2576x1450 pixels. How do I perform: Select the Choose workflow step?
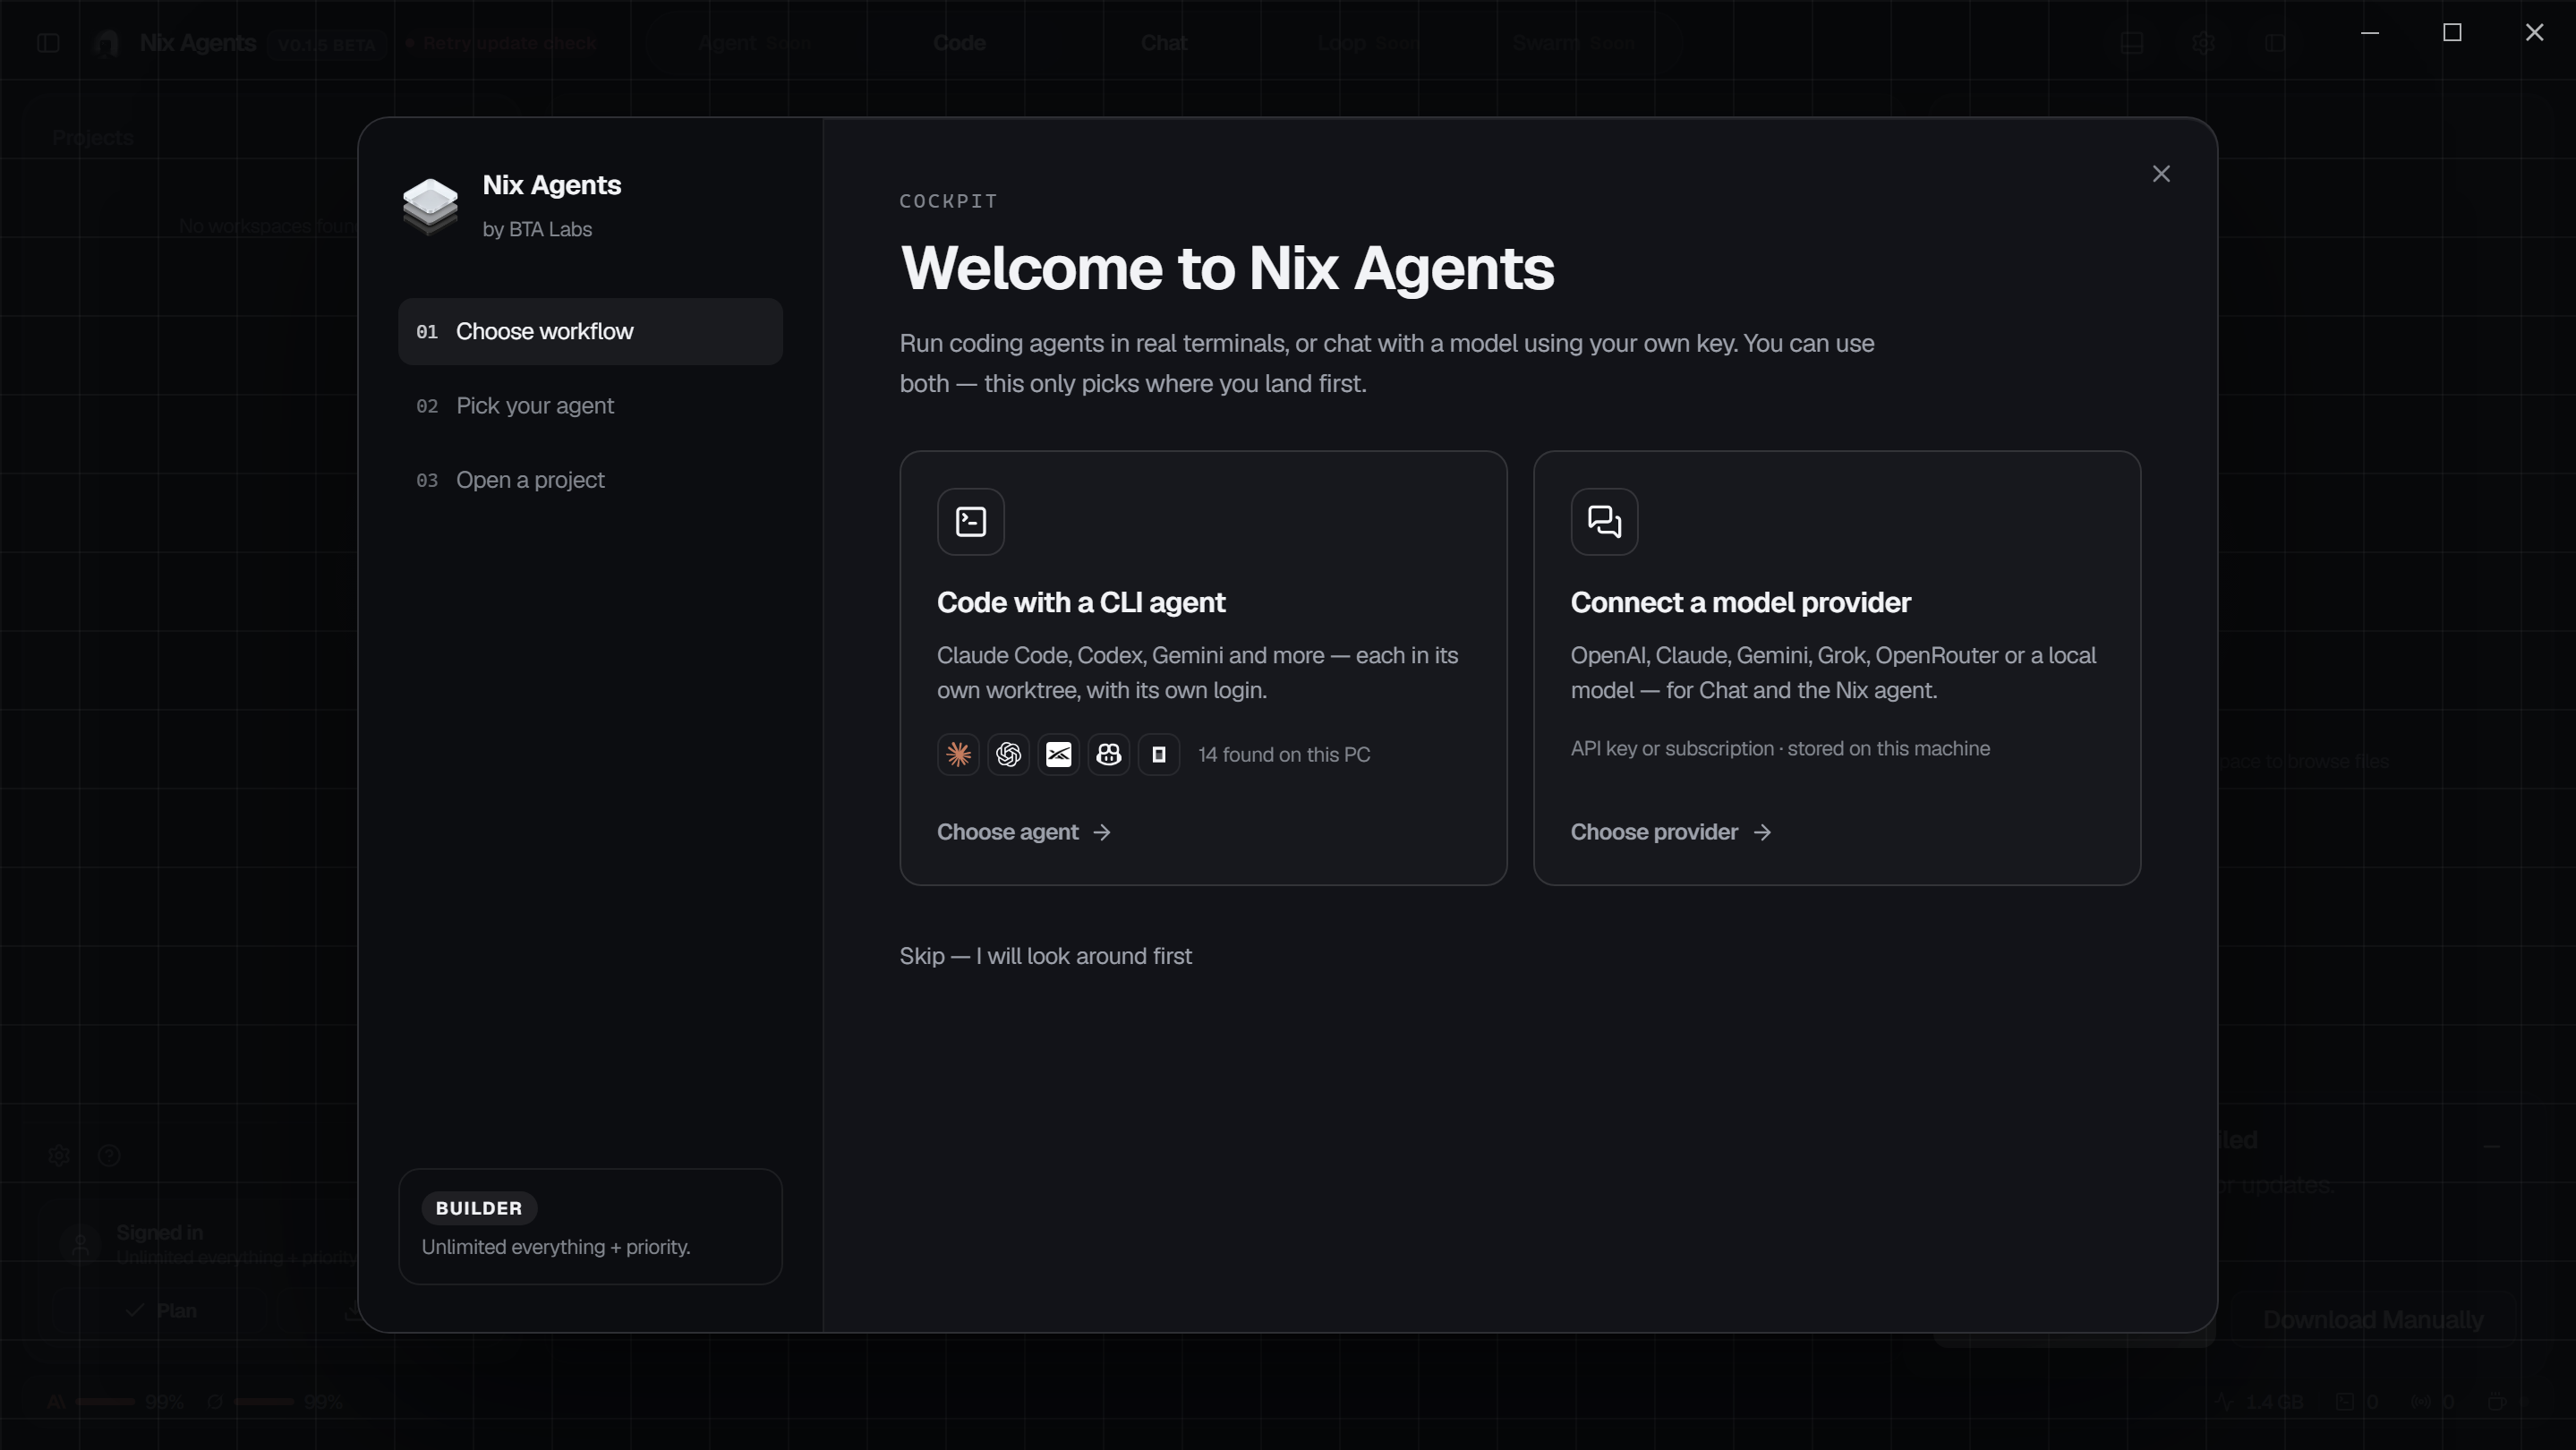[590, 331]
